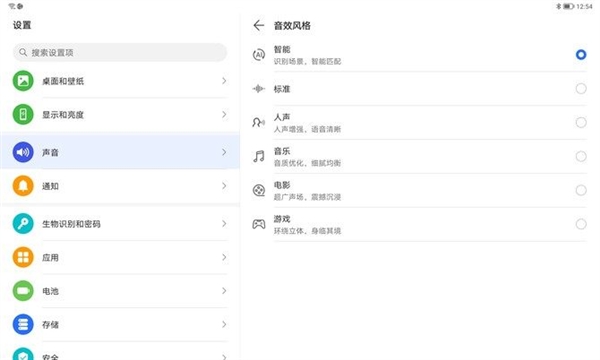The height and width of the screenshot is (360, 600).
Task: Click the 桌面和壁纸 green picture icon
Action: coord(23,81)
